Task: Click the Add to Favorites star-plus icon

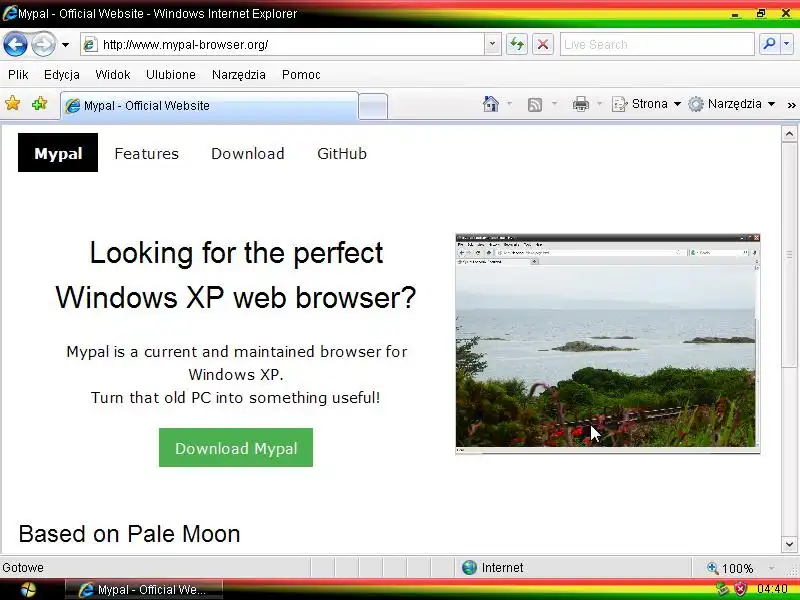Action: click(x=39, y=104)
